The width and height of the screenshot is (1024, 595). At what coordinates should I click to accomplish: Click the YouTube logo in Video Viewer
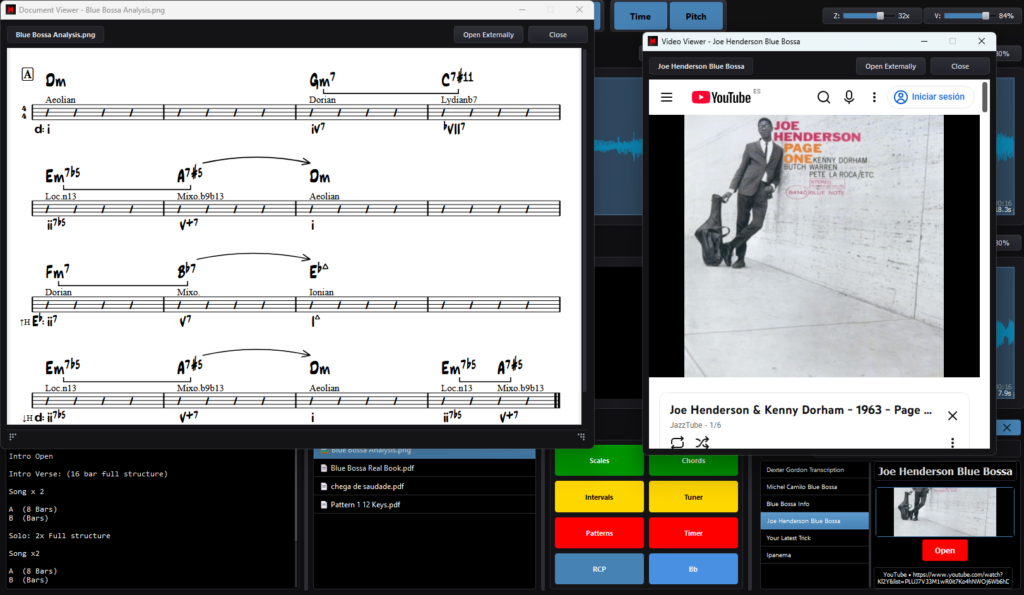(x=721, y=97)
